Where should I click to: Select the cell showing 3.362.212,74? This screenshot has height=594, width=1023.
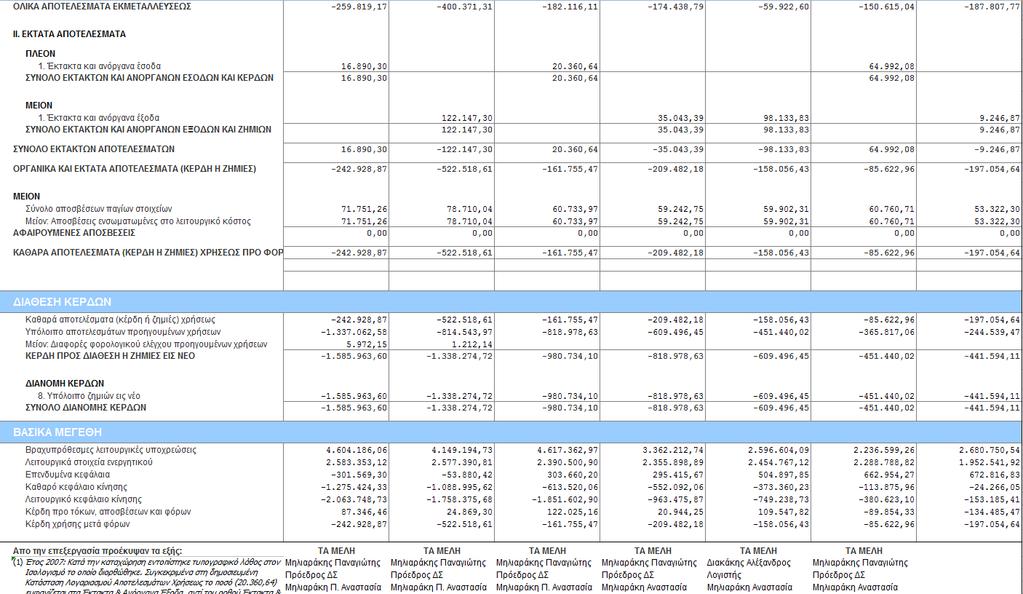673,450
